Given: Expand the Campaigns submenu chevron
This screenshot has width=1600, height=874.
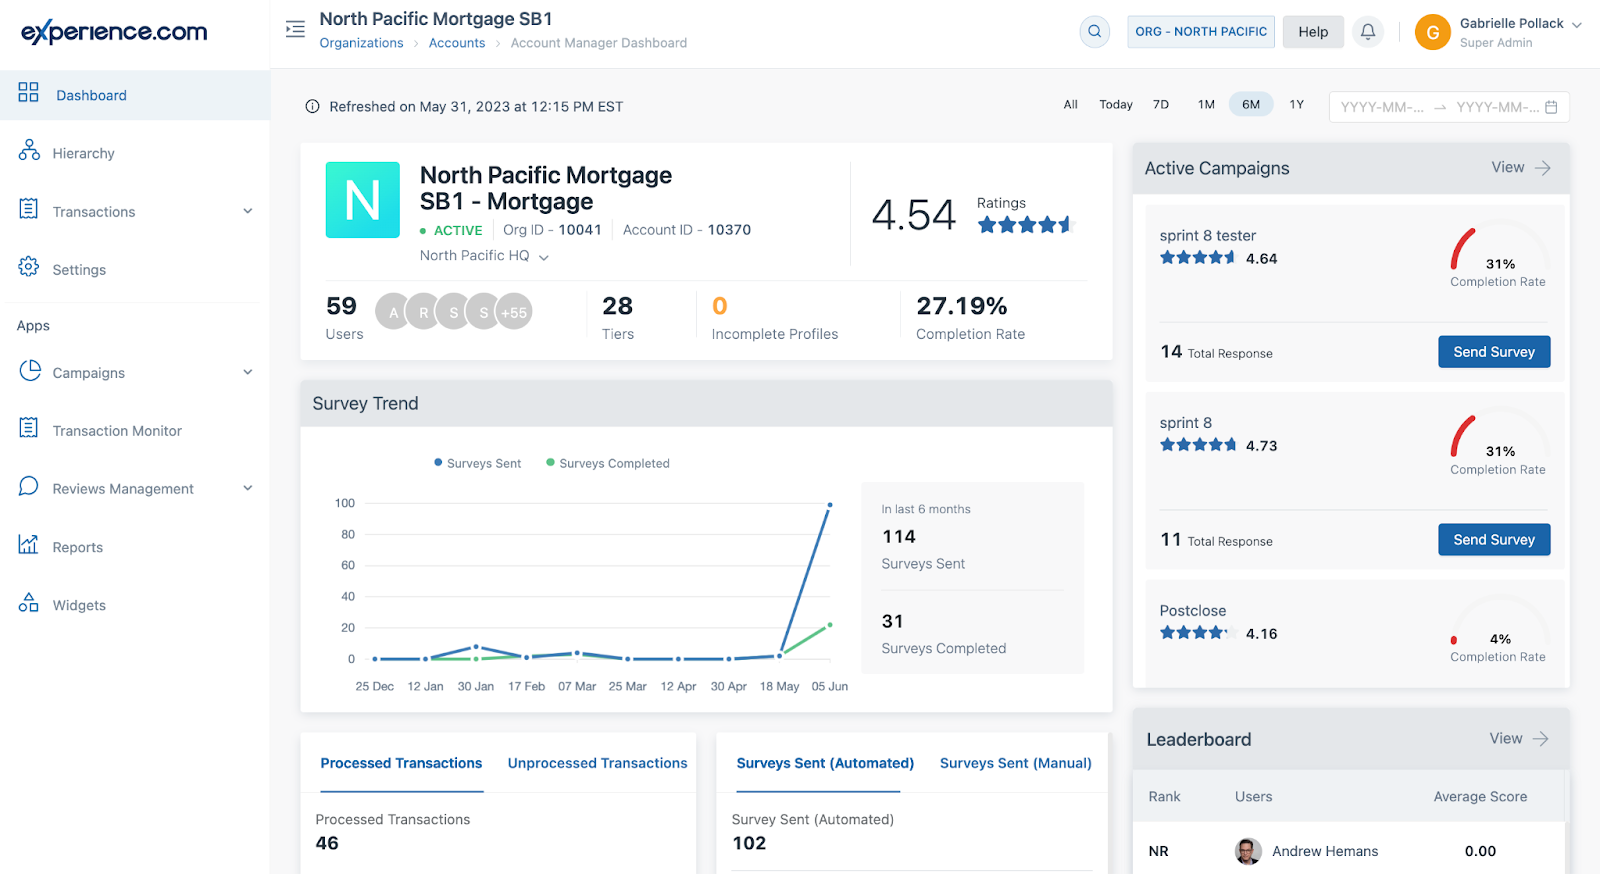Looking at the screenshot, I should point(248,372).
